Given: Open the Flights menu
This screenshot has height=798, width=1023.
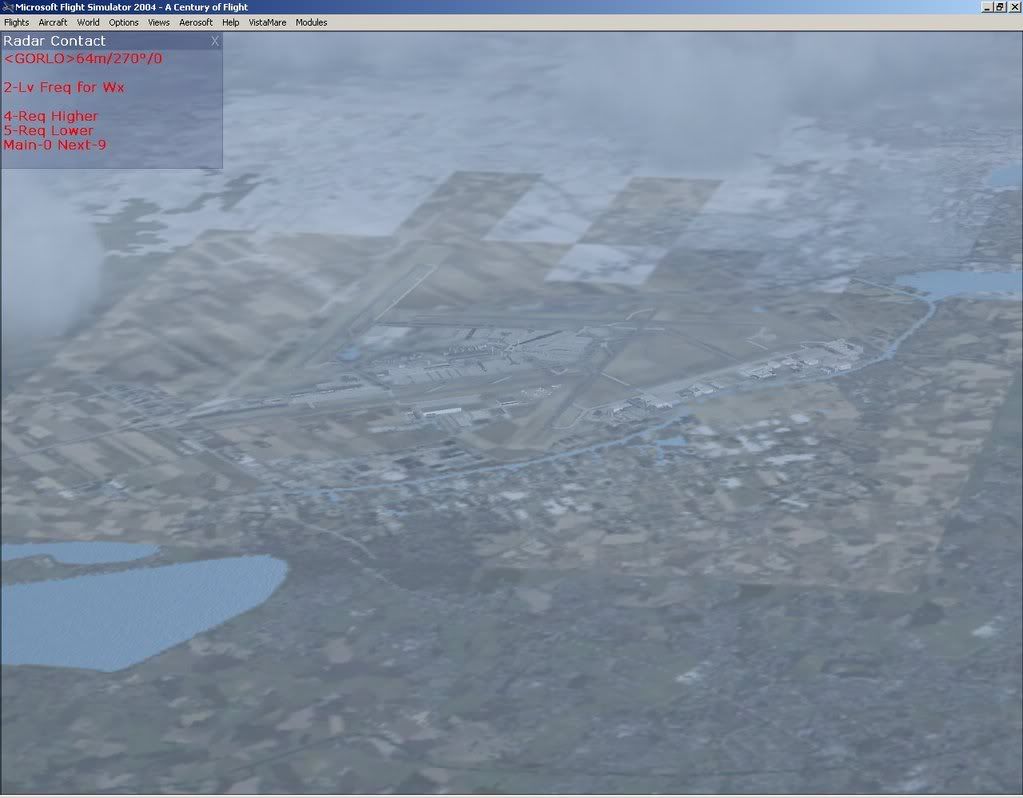Looking at the screenshot, I should (x=16, y=22).
